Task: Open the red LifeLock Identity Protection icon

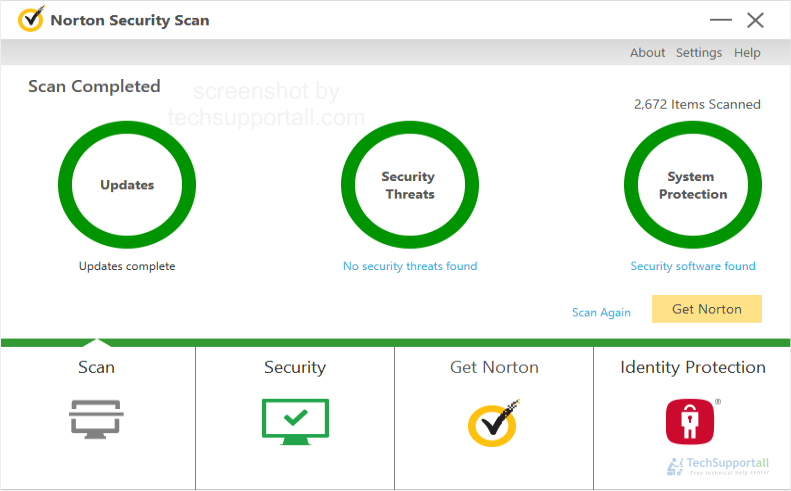Action: pos(691,421)
